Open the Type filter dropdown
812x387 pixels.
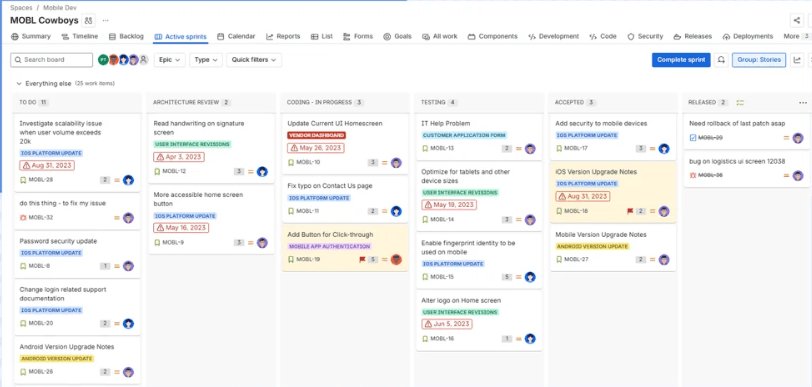point(206,60)
